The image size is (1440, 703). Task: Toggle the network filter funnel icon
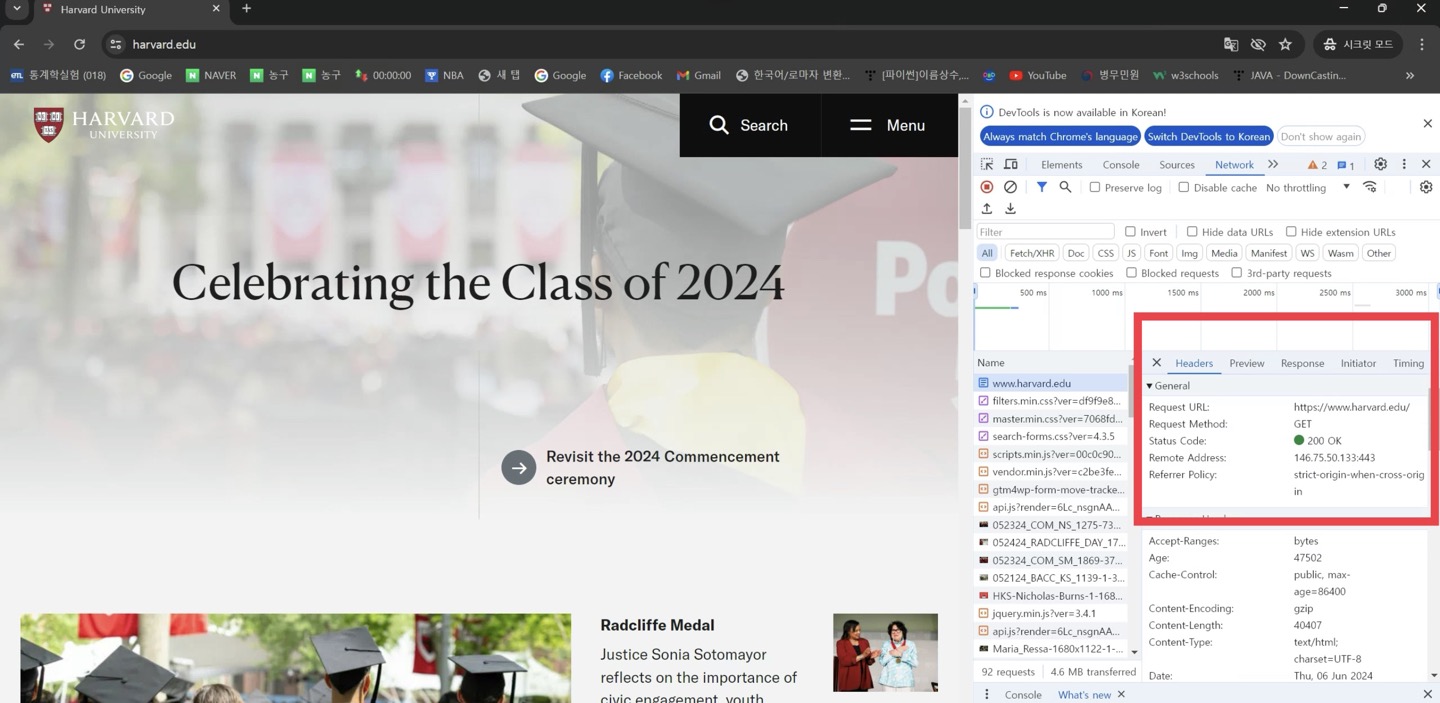[1042, 187]
